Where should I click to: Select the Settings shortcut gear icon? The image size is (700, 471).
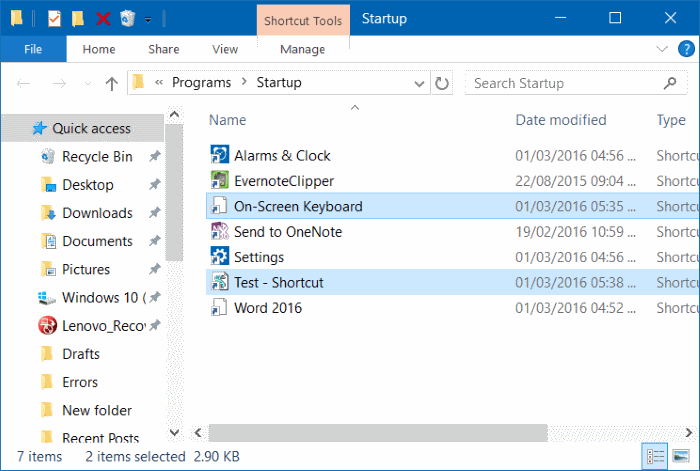pyautogui.click(x=220, y=256)
